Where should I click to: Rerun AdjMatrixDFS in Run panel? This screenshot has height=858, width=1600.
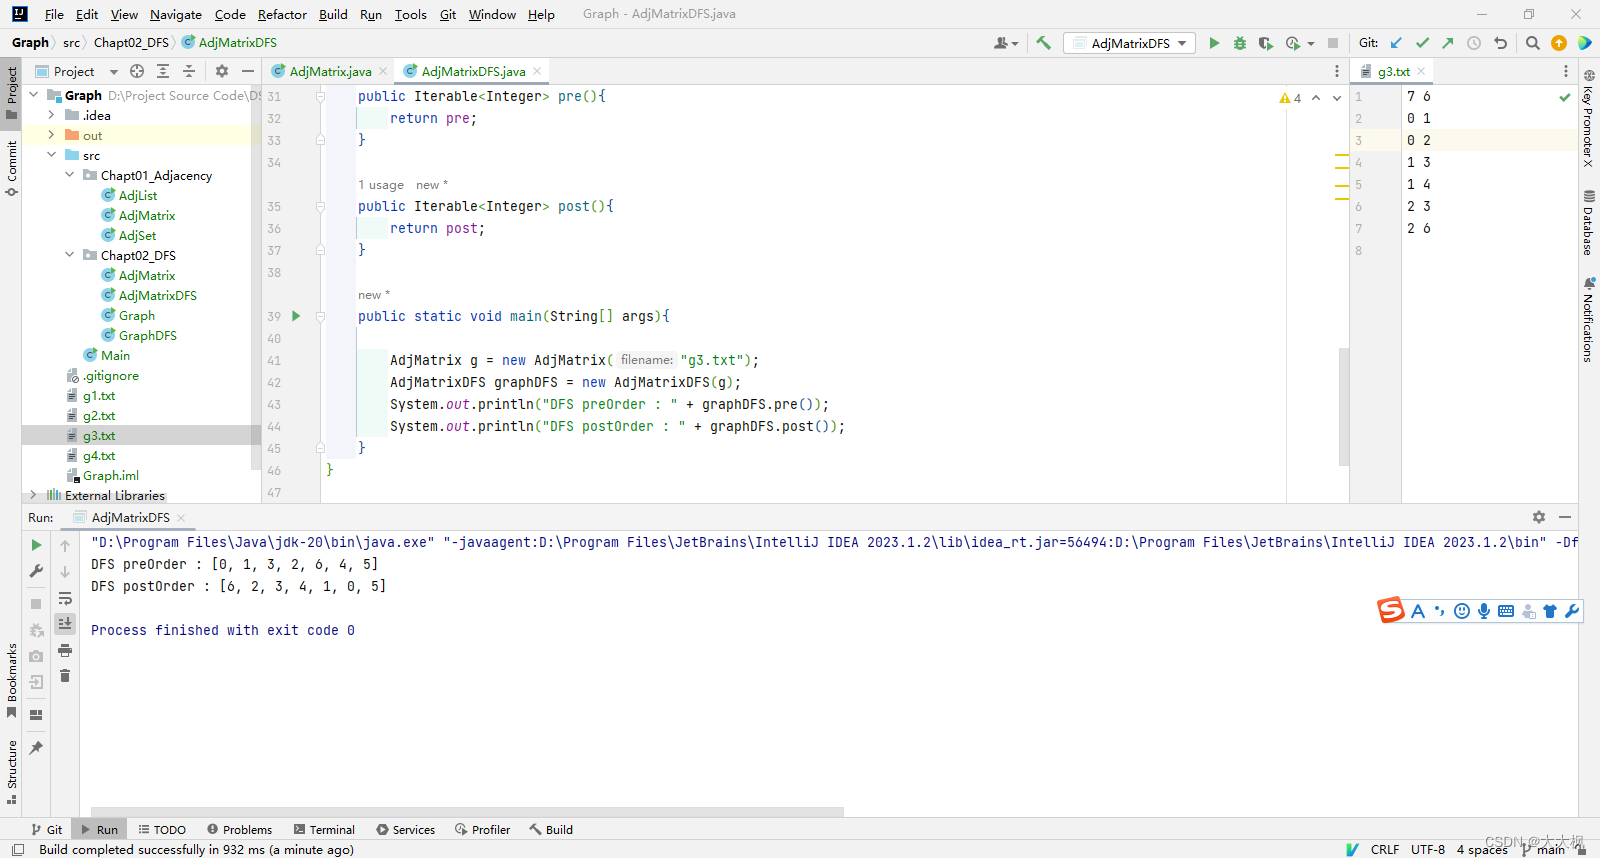point(36,545)
